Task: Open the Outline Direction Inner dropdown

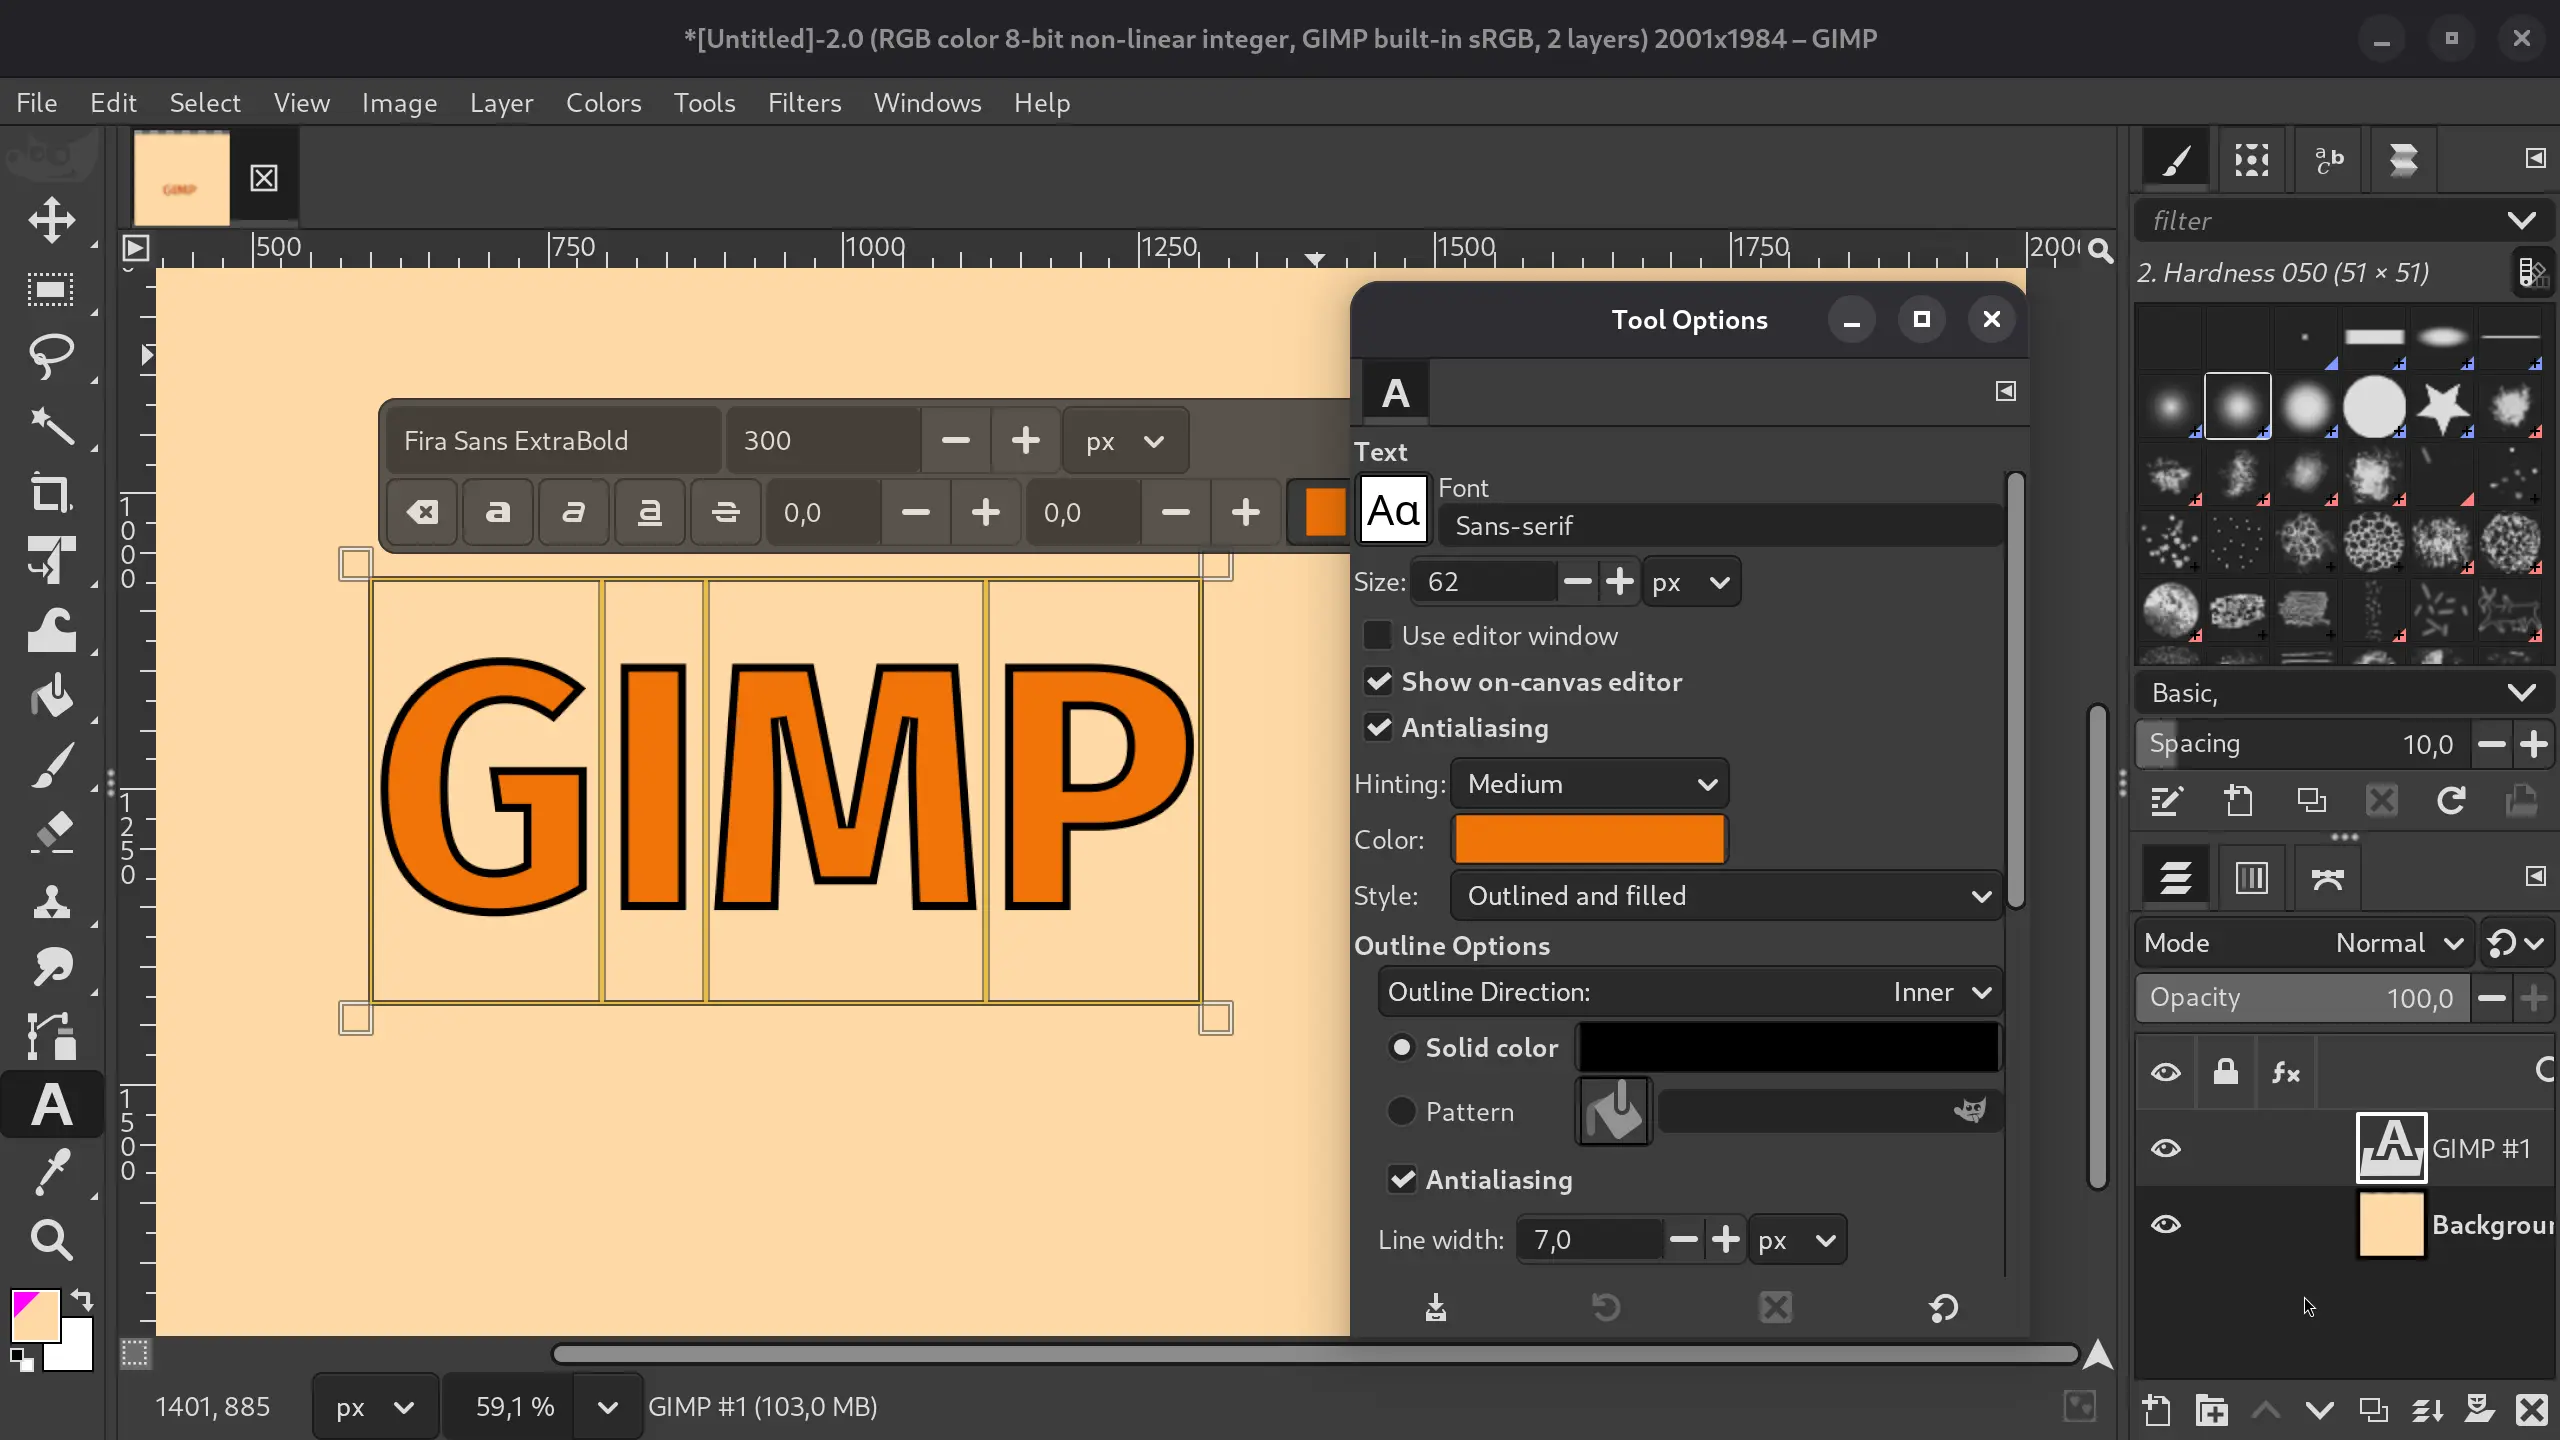Action: [1690, 992]
